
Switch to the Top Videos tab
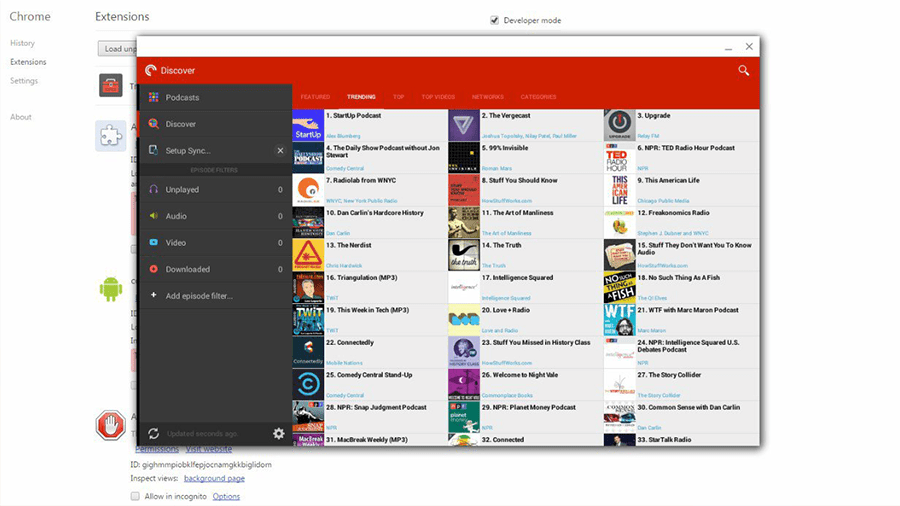[x=438, y=97]
